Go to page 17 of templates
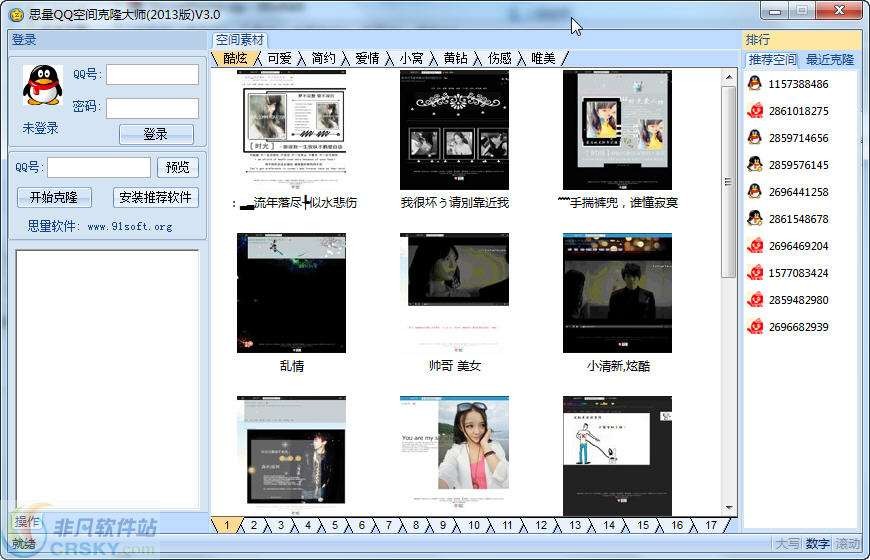This screenshot has height=560, width=870. click(x=711, y=525)
